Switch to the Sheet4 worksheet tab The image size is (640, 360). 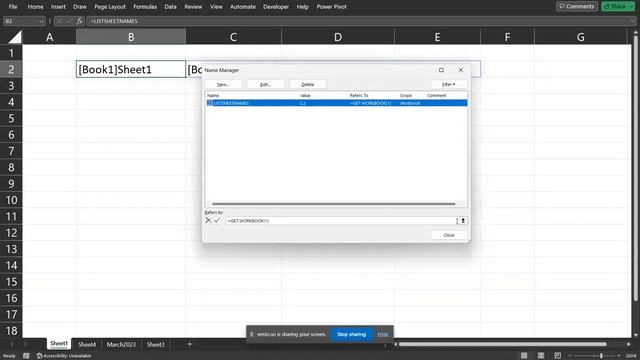coord(87,344)
